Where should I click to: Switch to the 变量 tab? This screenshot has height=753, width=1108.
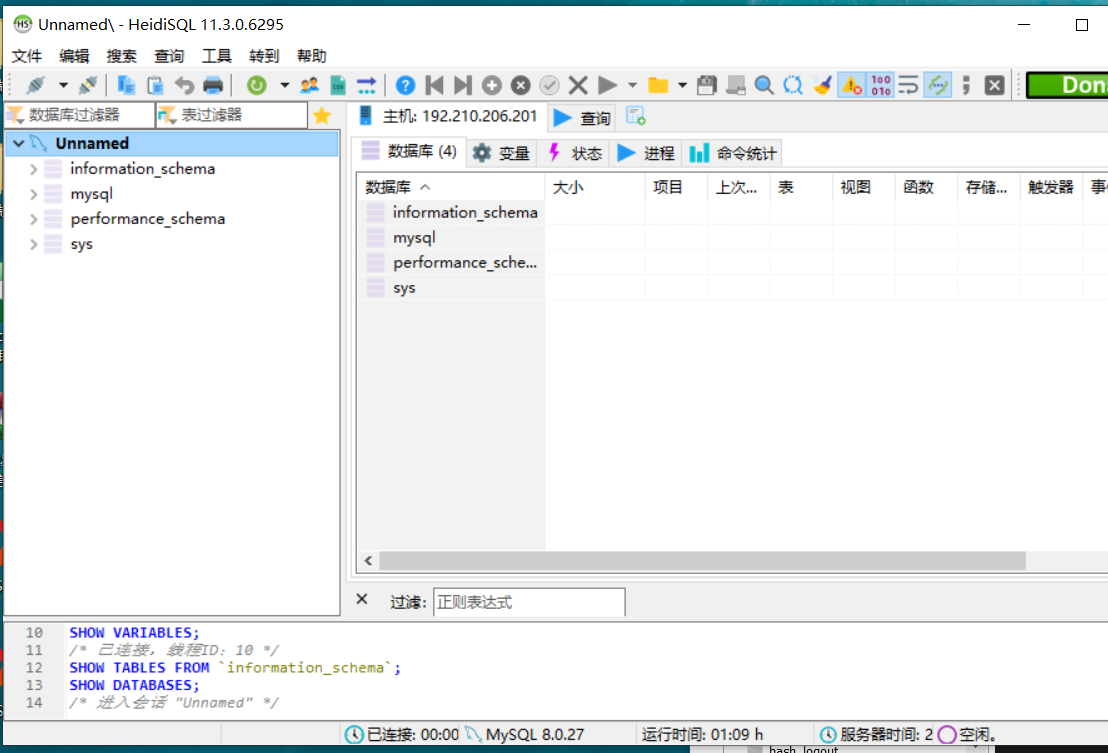coord(501,153)
